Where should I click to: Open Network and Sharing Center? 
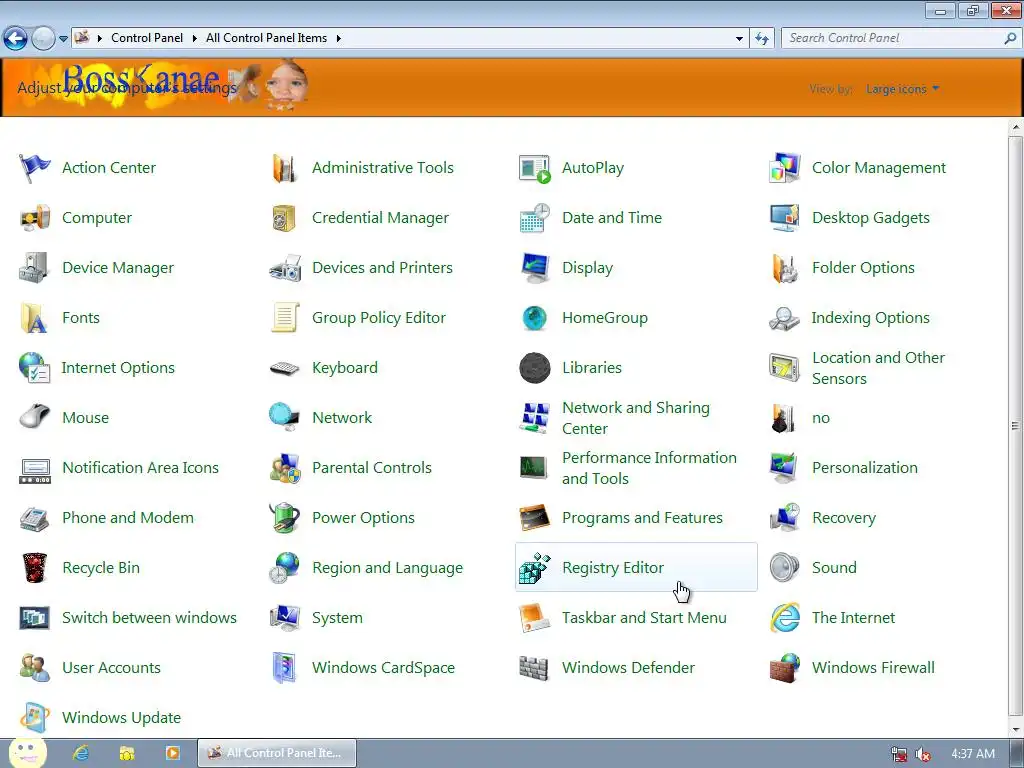635,418
